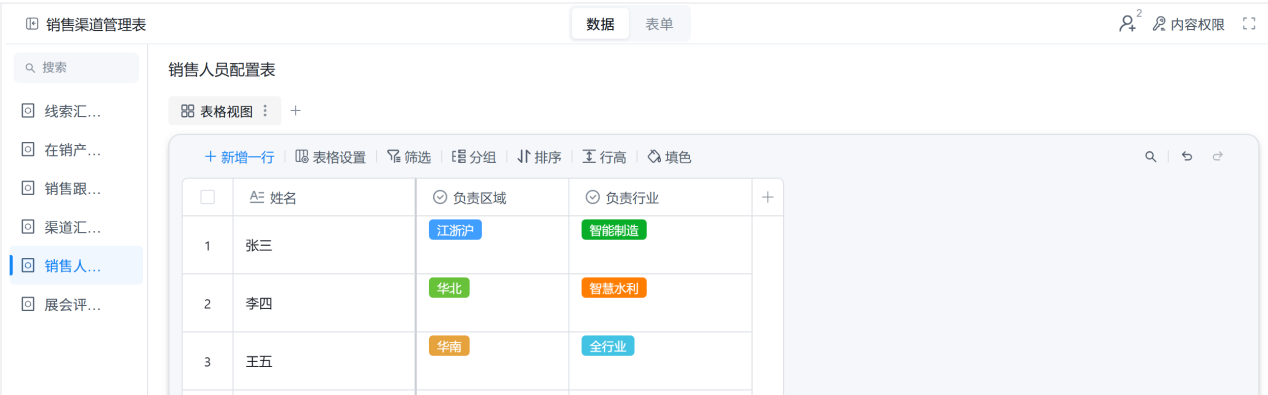Click row number 3 cell

(207, 361)
